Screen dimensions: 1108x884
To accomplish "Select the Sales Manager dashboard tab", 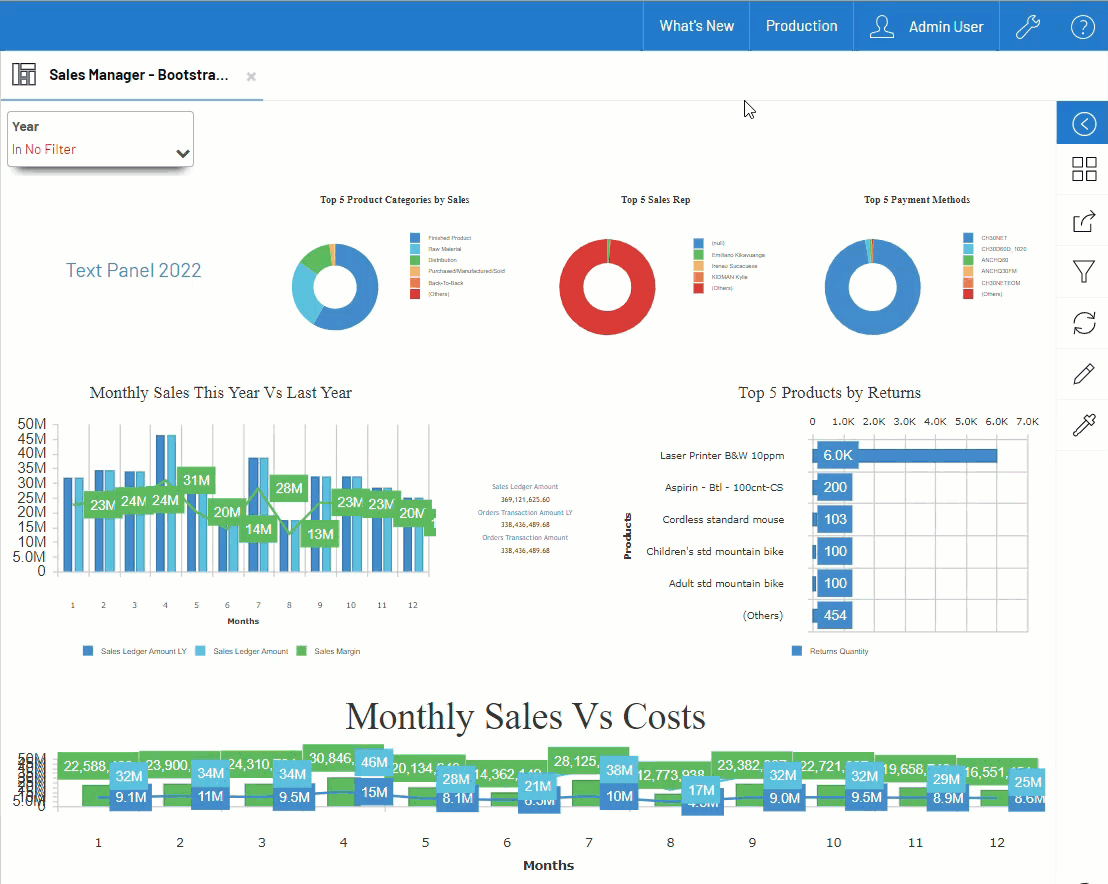I will point(138,75).
